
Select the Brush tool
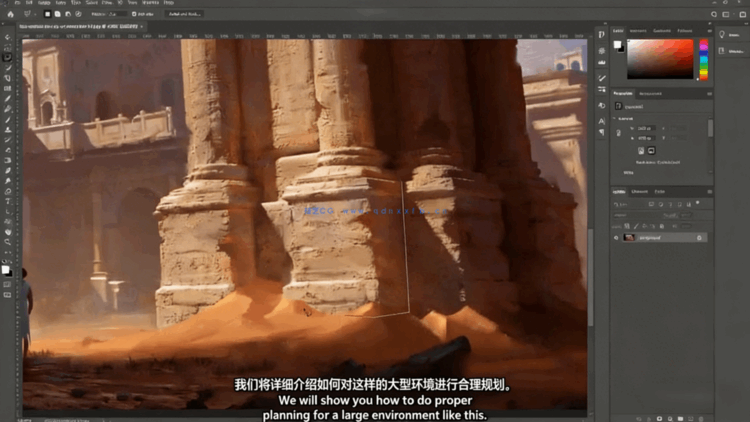(x=7, y=119)
